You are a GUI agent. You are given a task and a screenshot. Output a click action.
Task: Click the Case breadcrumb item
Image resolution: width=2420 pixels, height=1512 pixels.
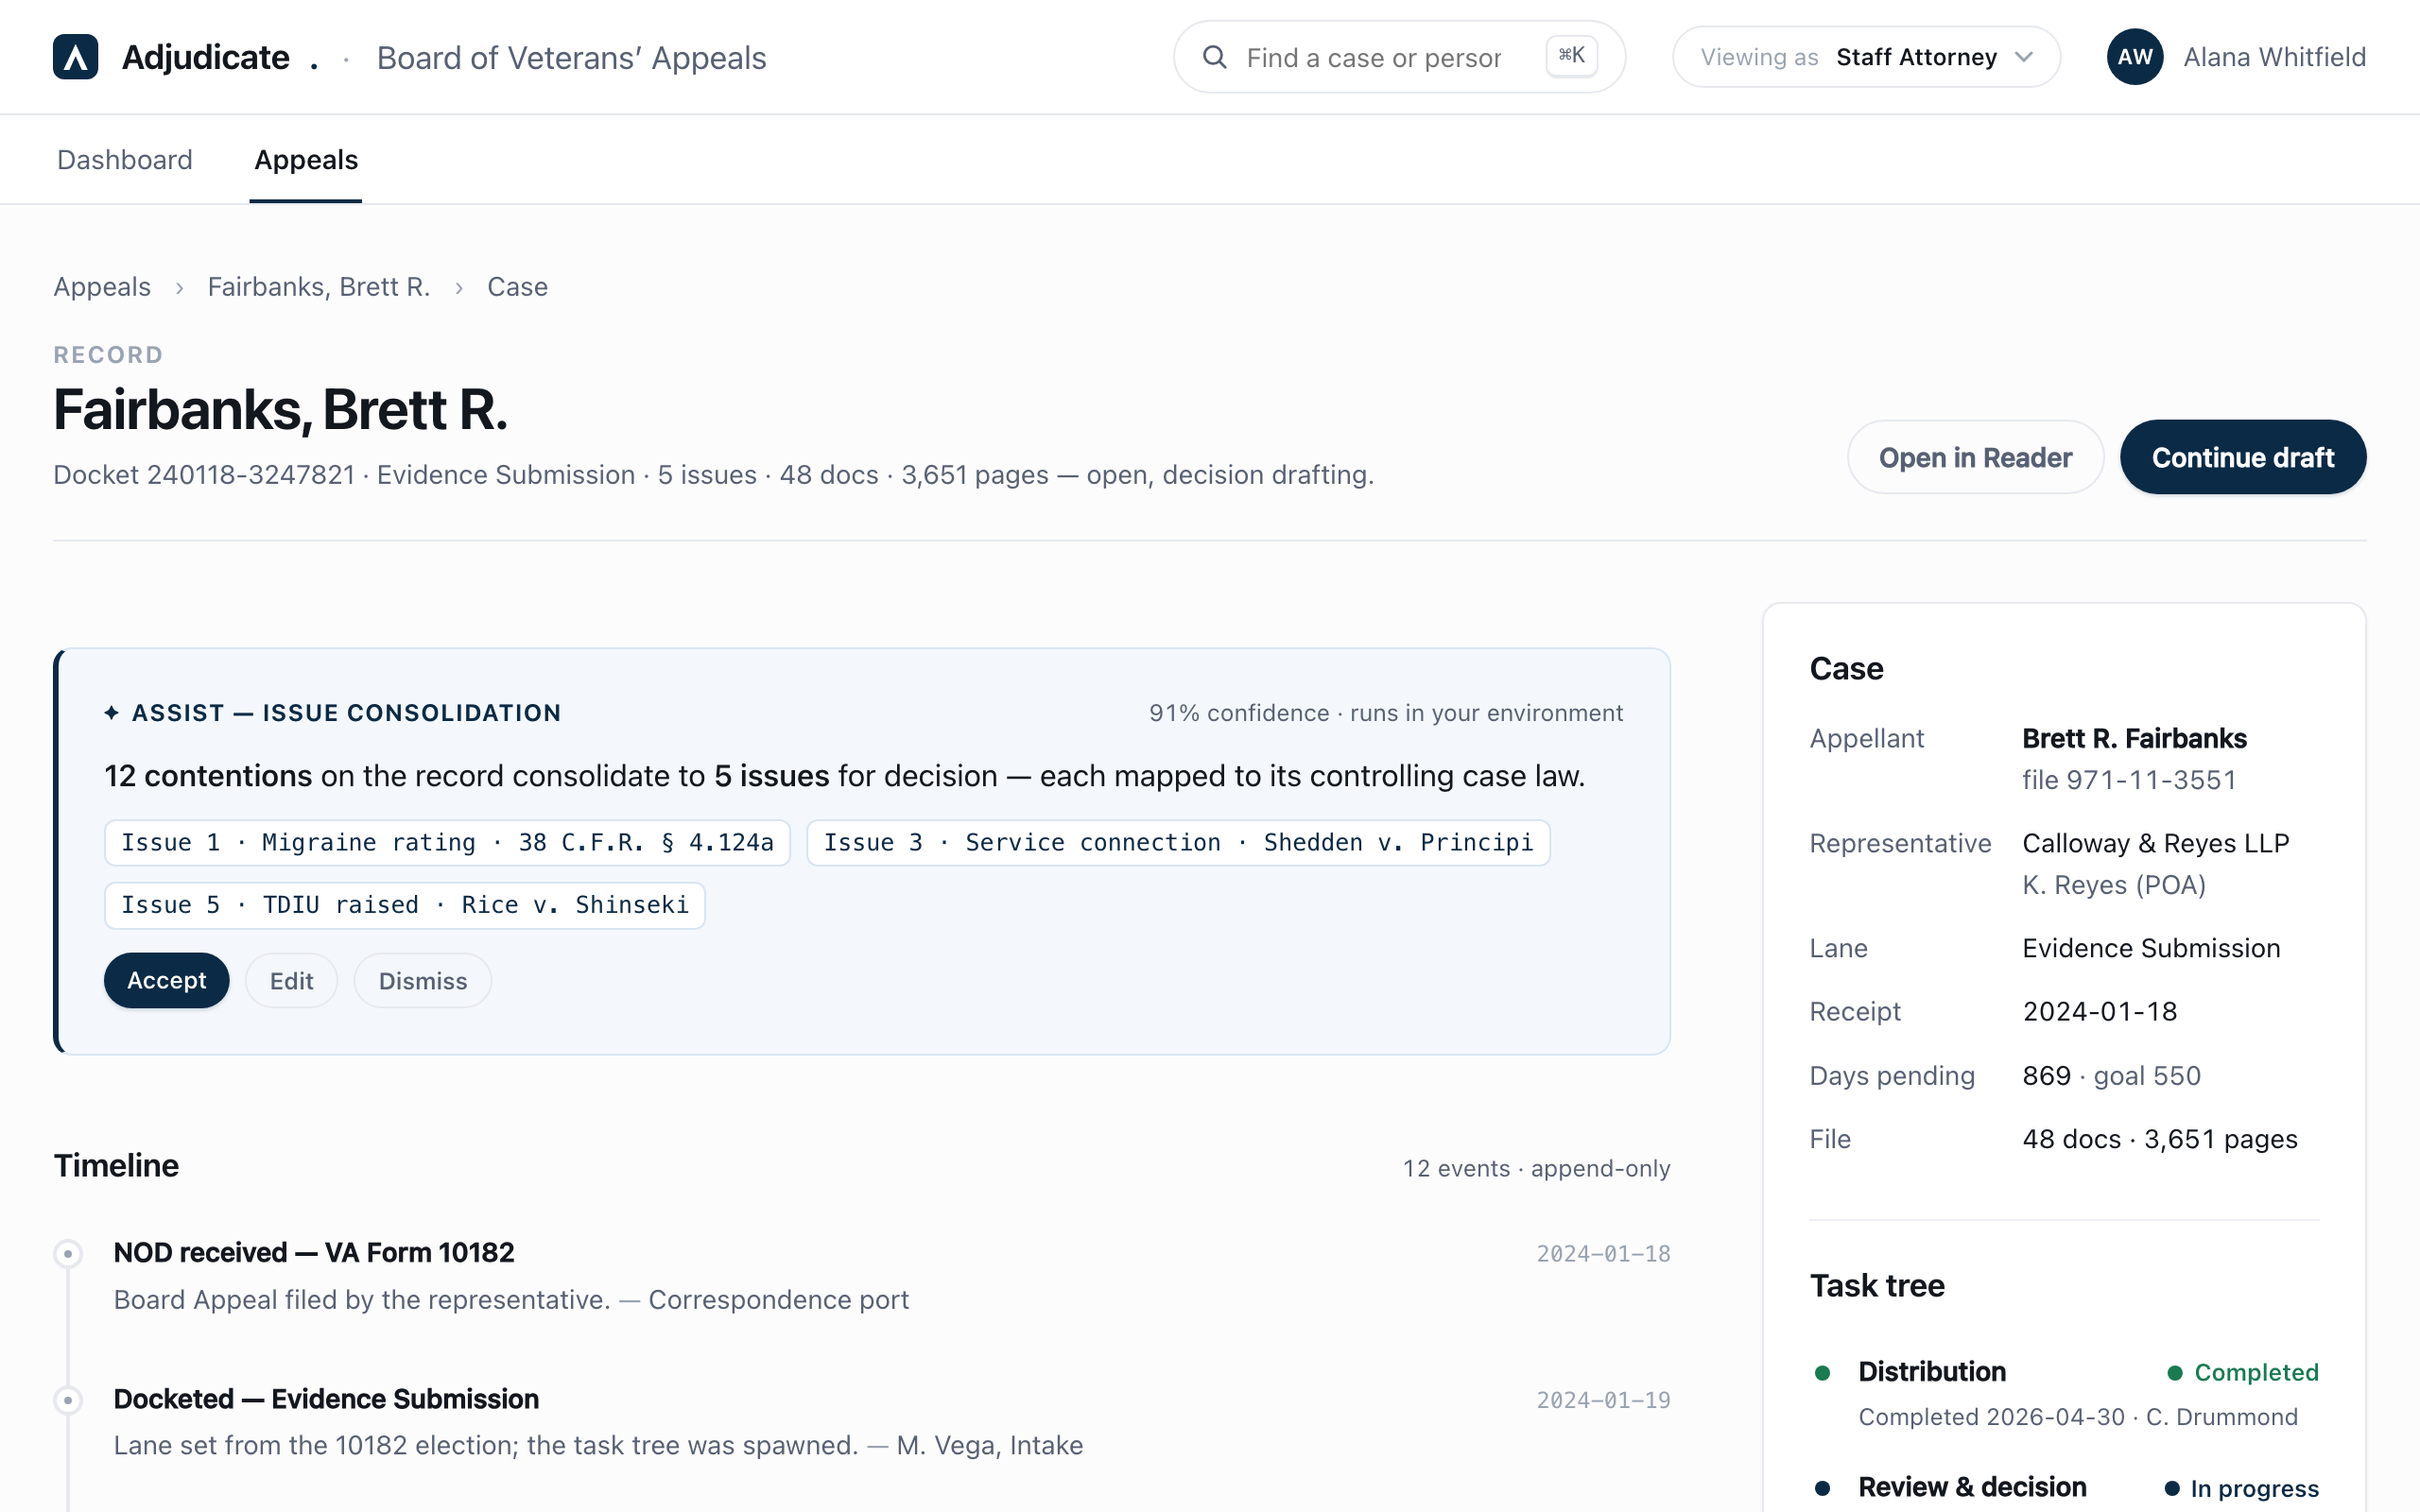point(517,287)
